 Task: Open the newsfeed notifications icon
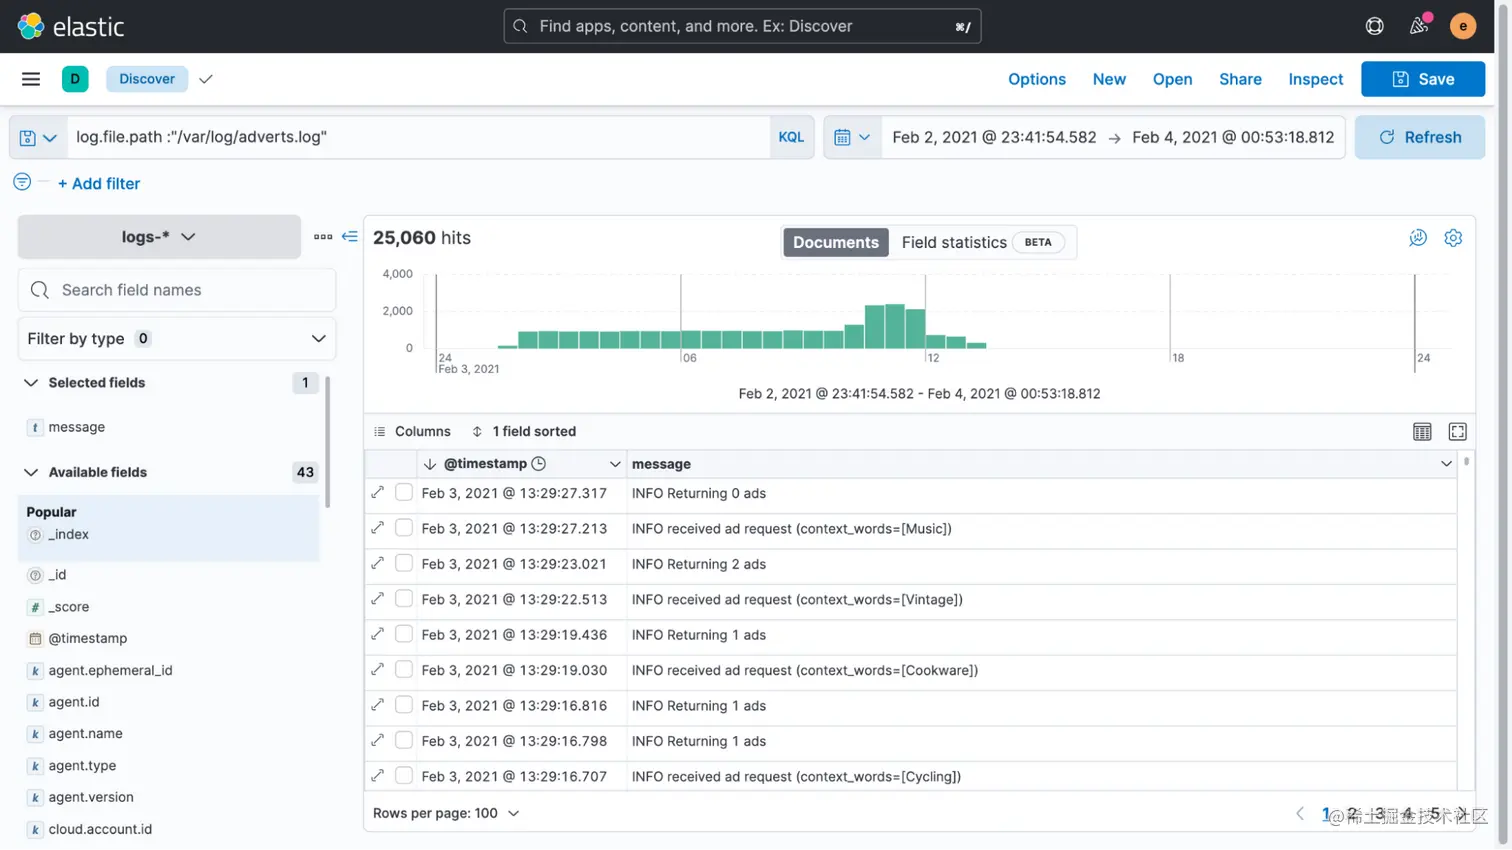click(1419, 26)
